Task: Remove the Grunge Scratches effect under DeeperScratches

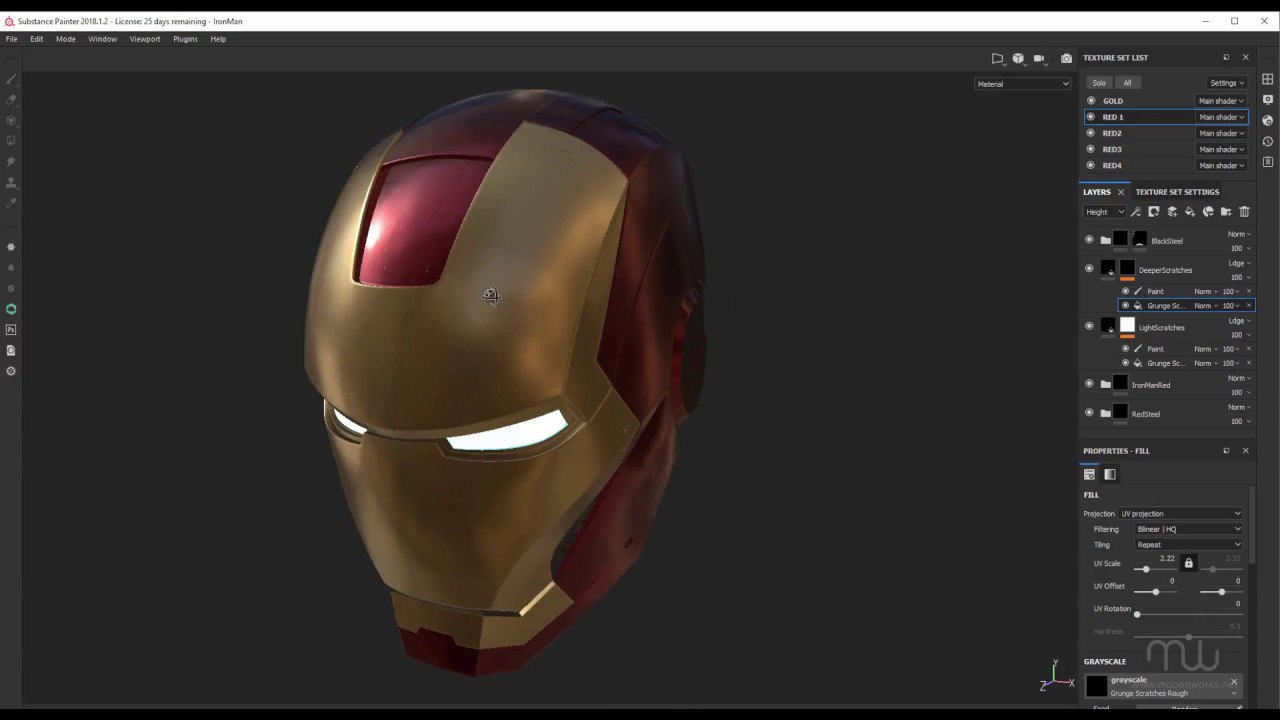Action: 1248,305
